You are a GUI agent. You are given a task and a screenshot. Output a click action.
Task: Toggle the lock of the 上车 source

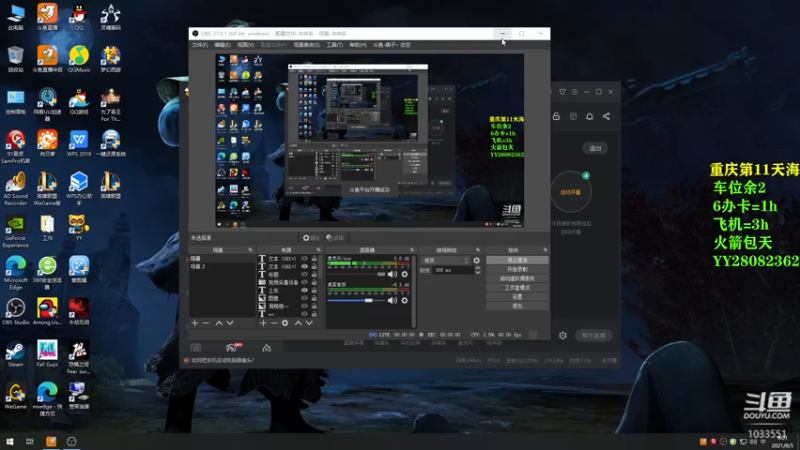click(x=314, y=290)
